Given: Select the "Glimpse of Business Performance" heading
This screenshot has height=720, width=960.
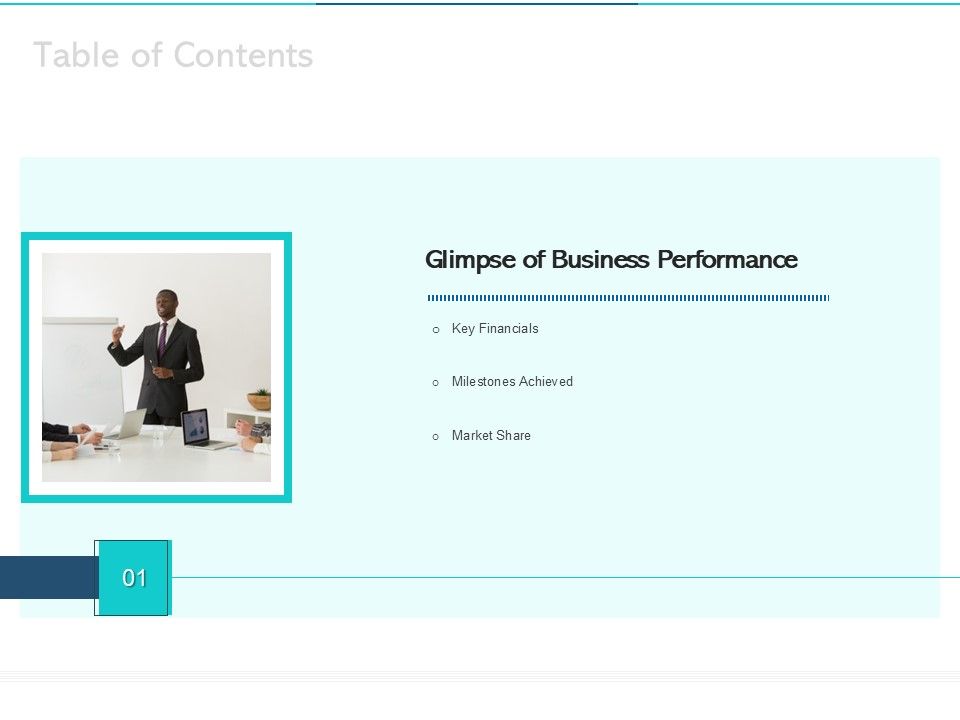Looking at the screenshot, I should click(x=611, y=260).
